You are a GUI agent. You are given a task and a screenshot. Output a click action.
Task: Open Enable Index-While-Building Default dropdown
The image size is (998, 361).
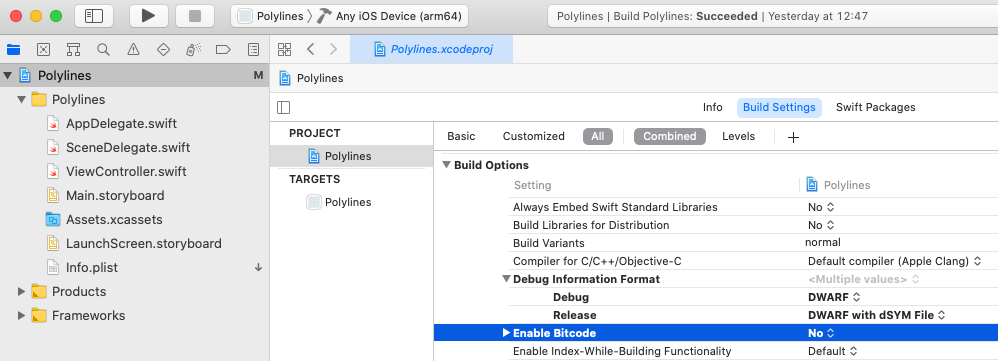(833, 351)
